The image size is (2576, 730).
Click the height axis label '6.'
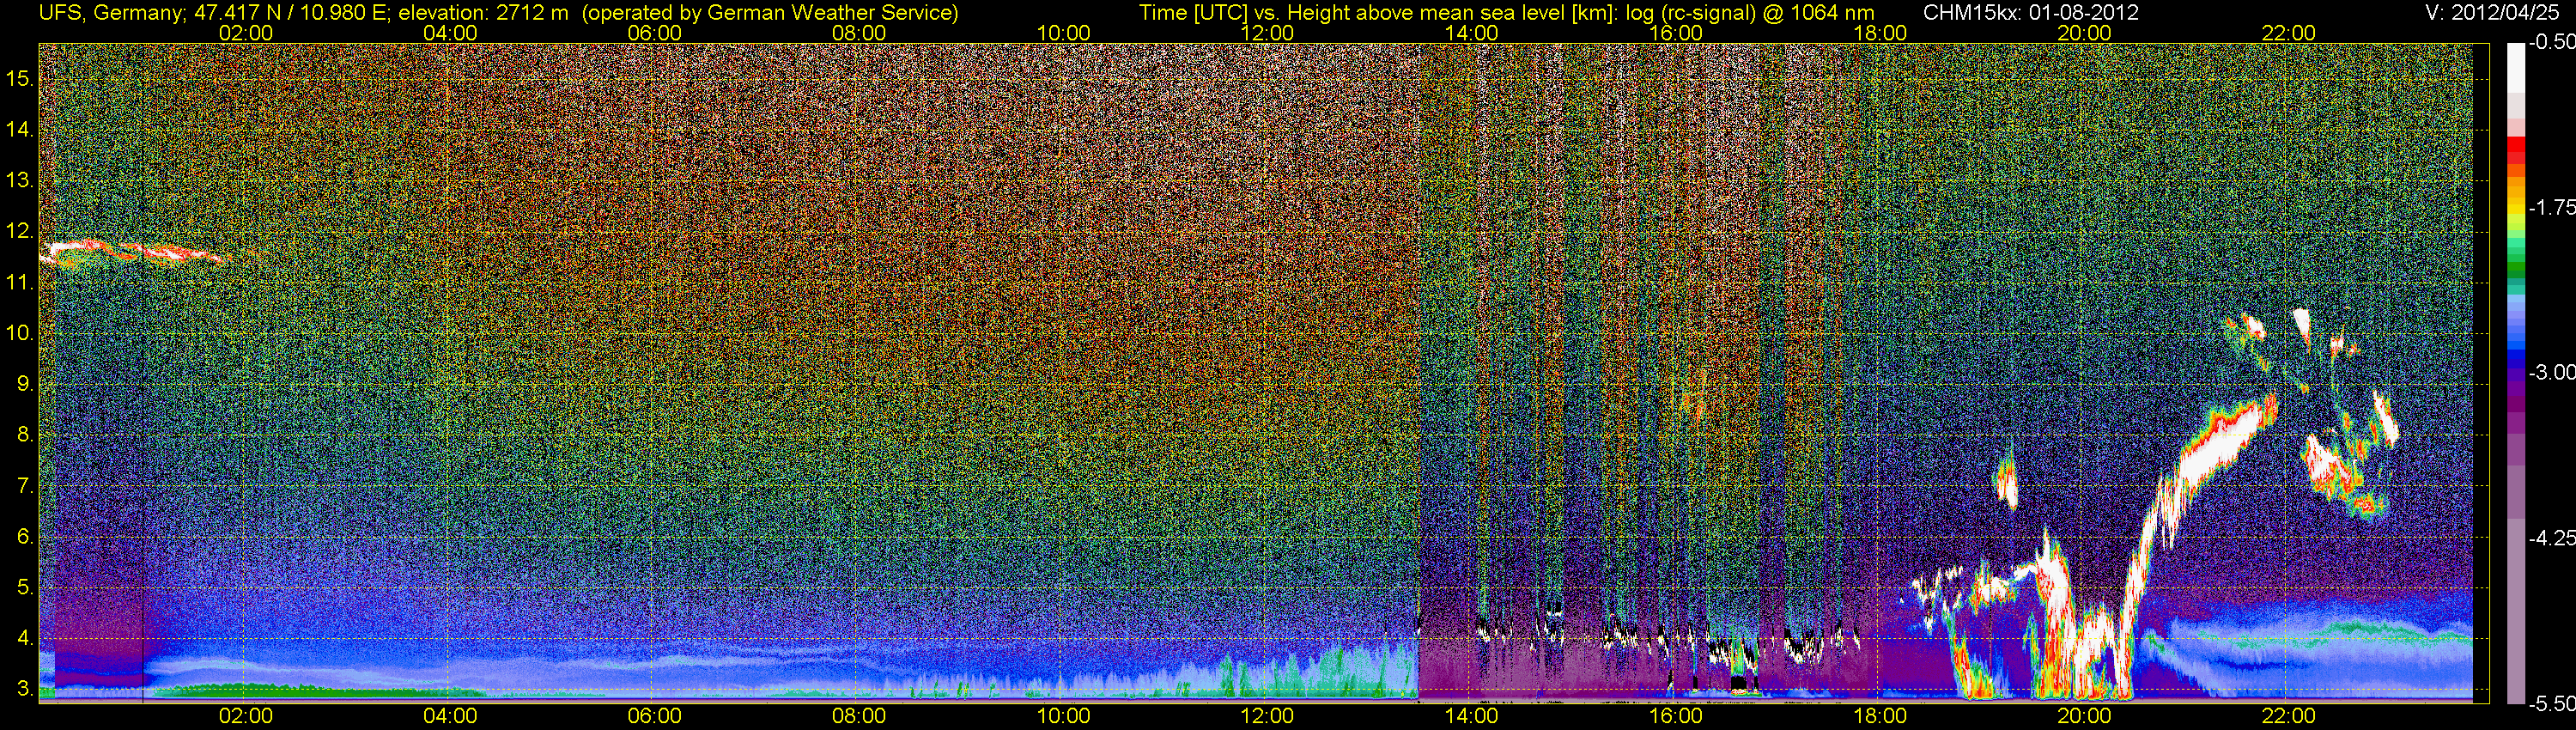coord(25,537)
